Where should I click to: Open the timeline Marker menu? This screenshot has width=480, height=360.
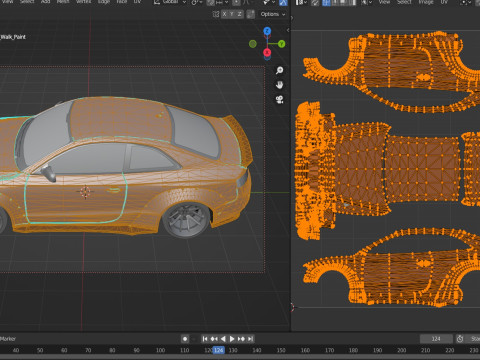click(8, 339)
